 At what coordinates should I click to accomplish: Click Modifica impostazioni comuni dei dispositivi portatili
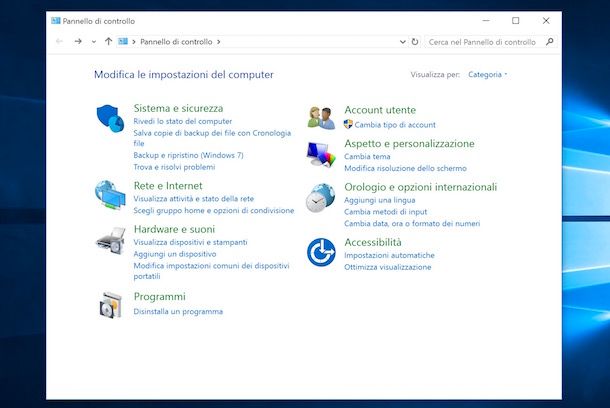point(211,271)
